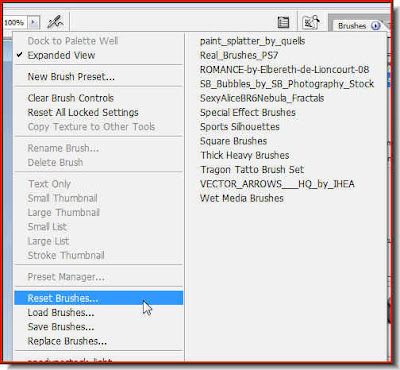Image resolution: width=400 pixels, height=370 pixels.
Task: Load SexyAliceBR6Nebula_Fractals brushes
Action: click(262, 98)
